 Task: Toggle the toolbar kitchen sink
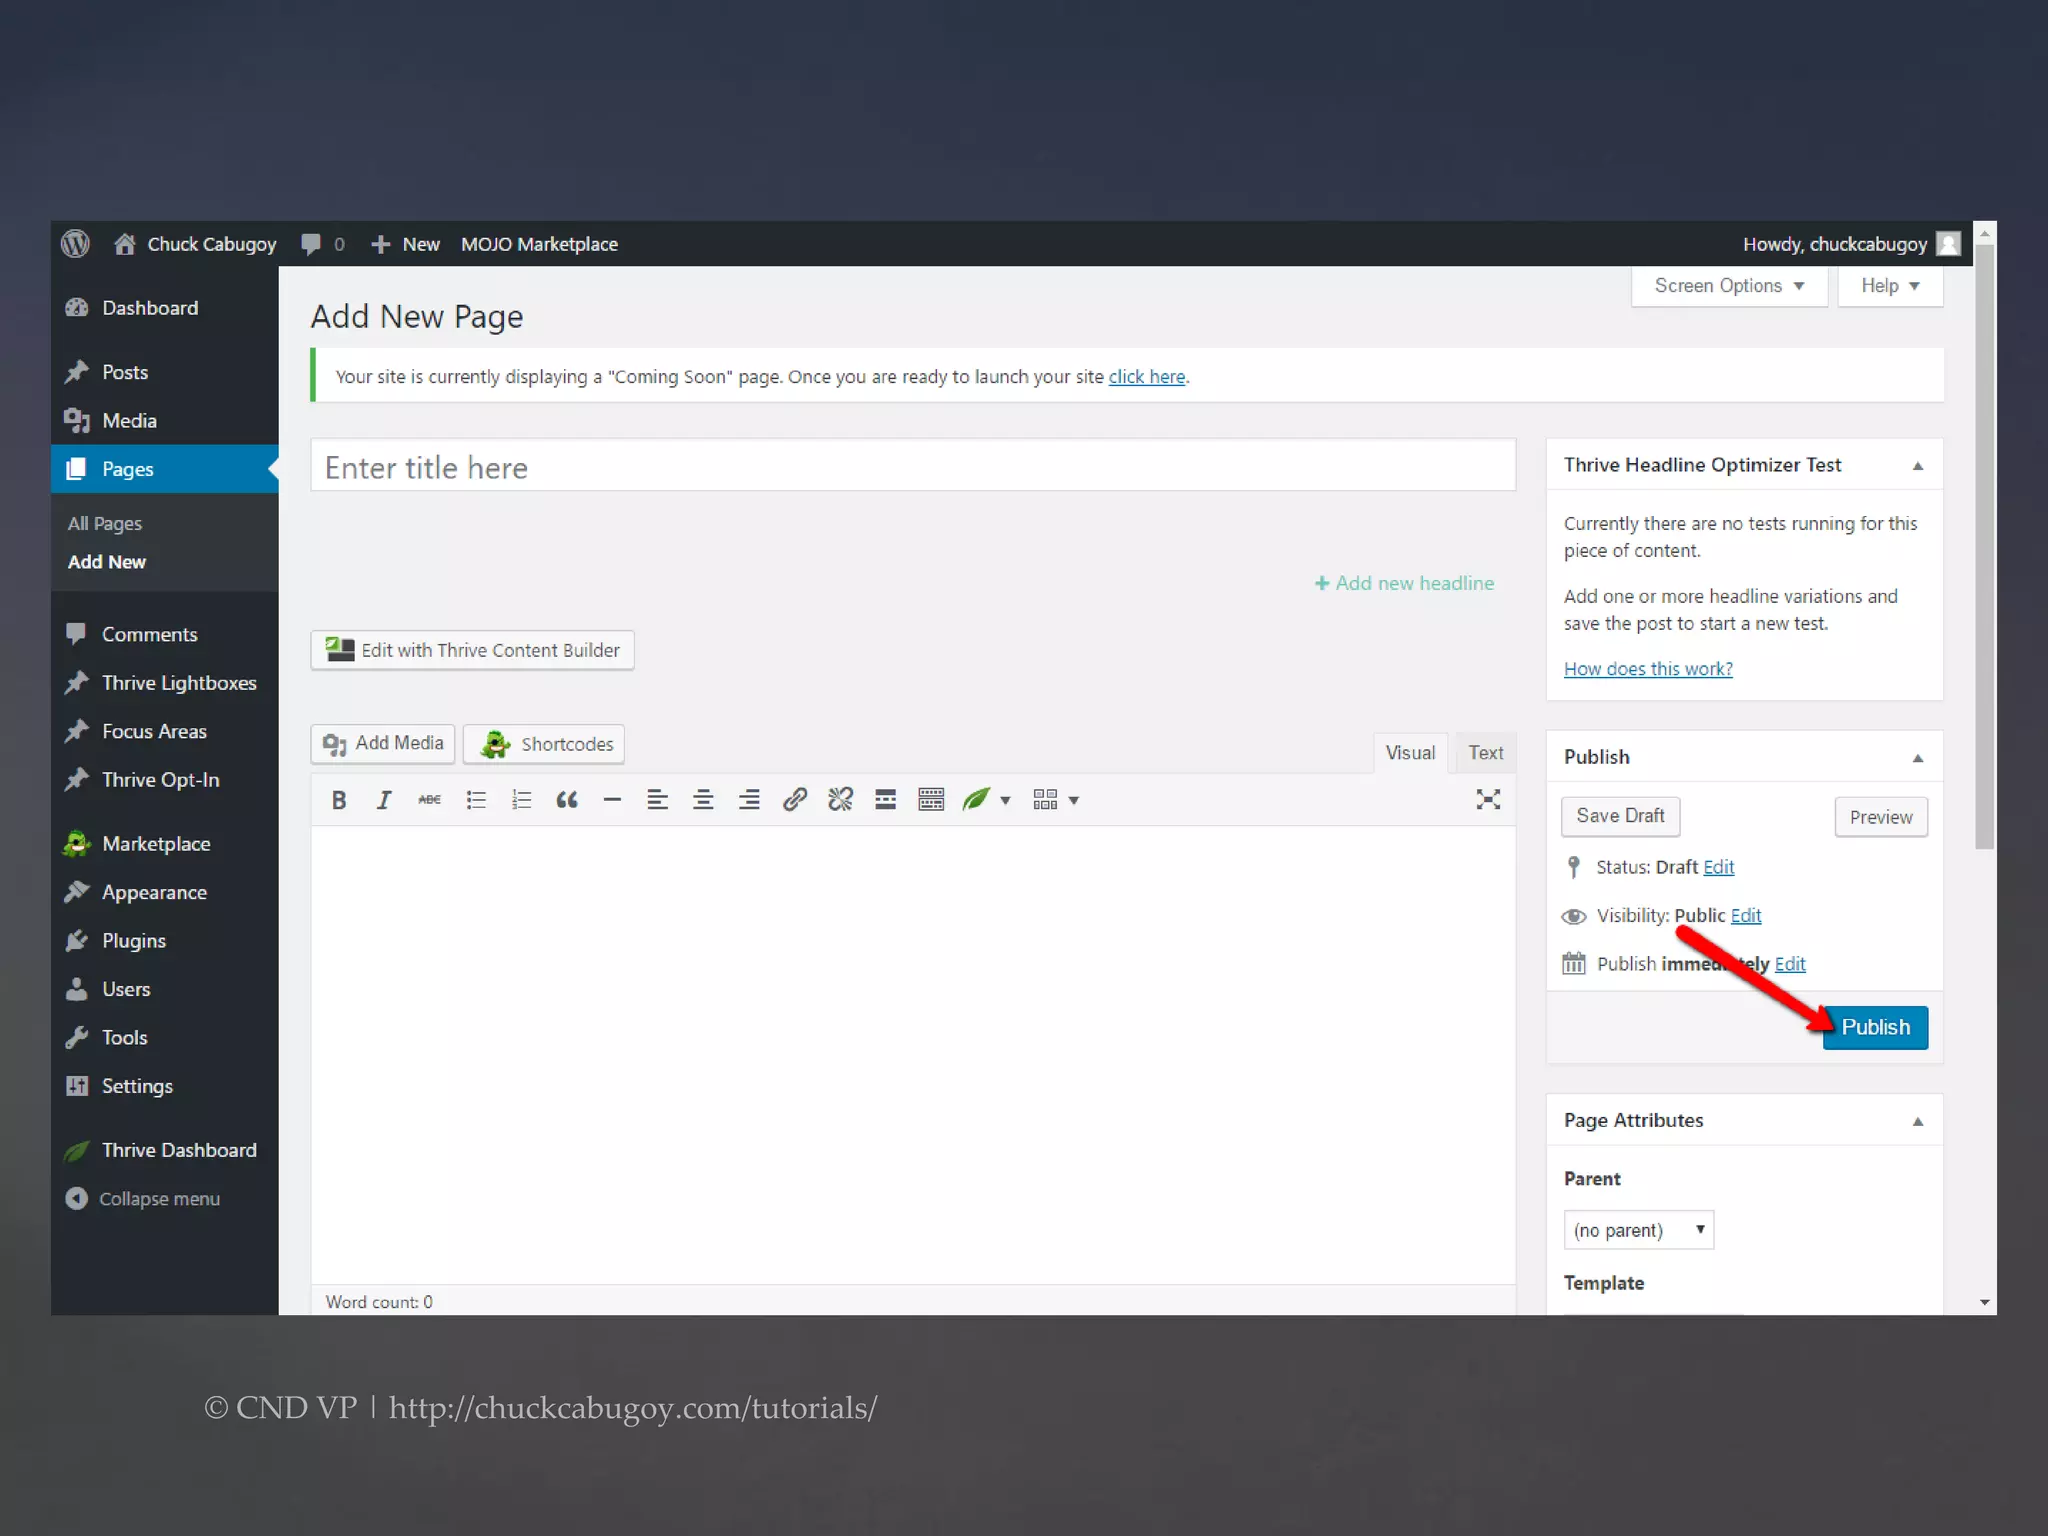tap(931, 800)
